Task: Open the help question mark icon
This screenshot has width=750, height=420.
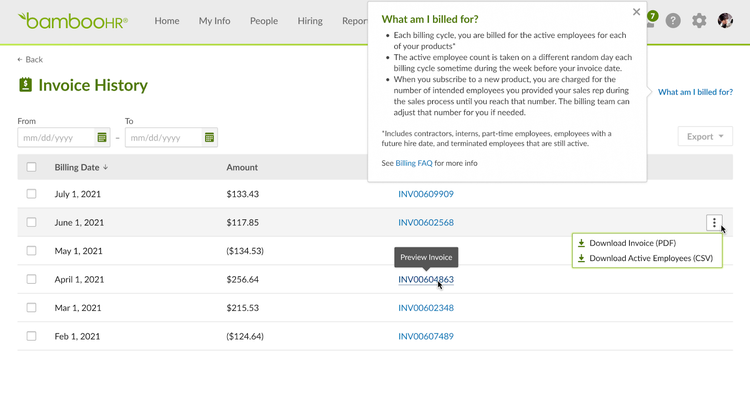Action: coord(673,21)
